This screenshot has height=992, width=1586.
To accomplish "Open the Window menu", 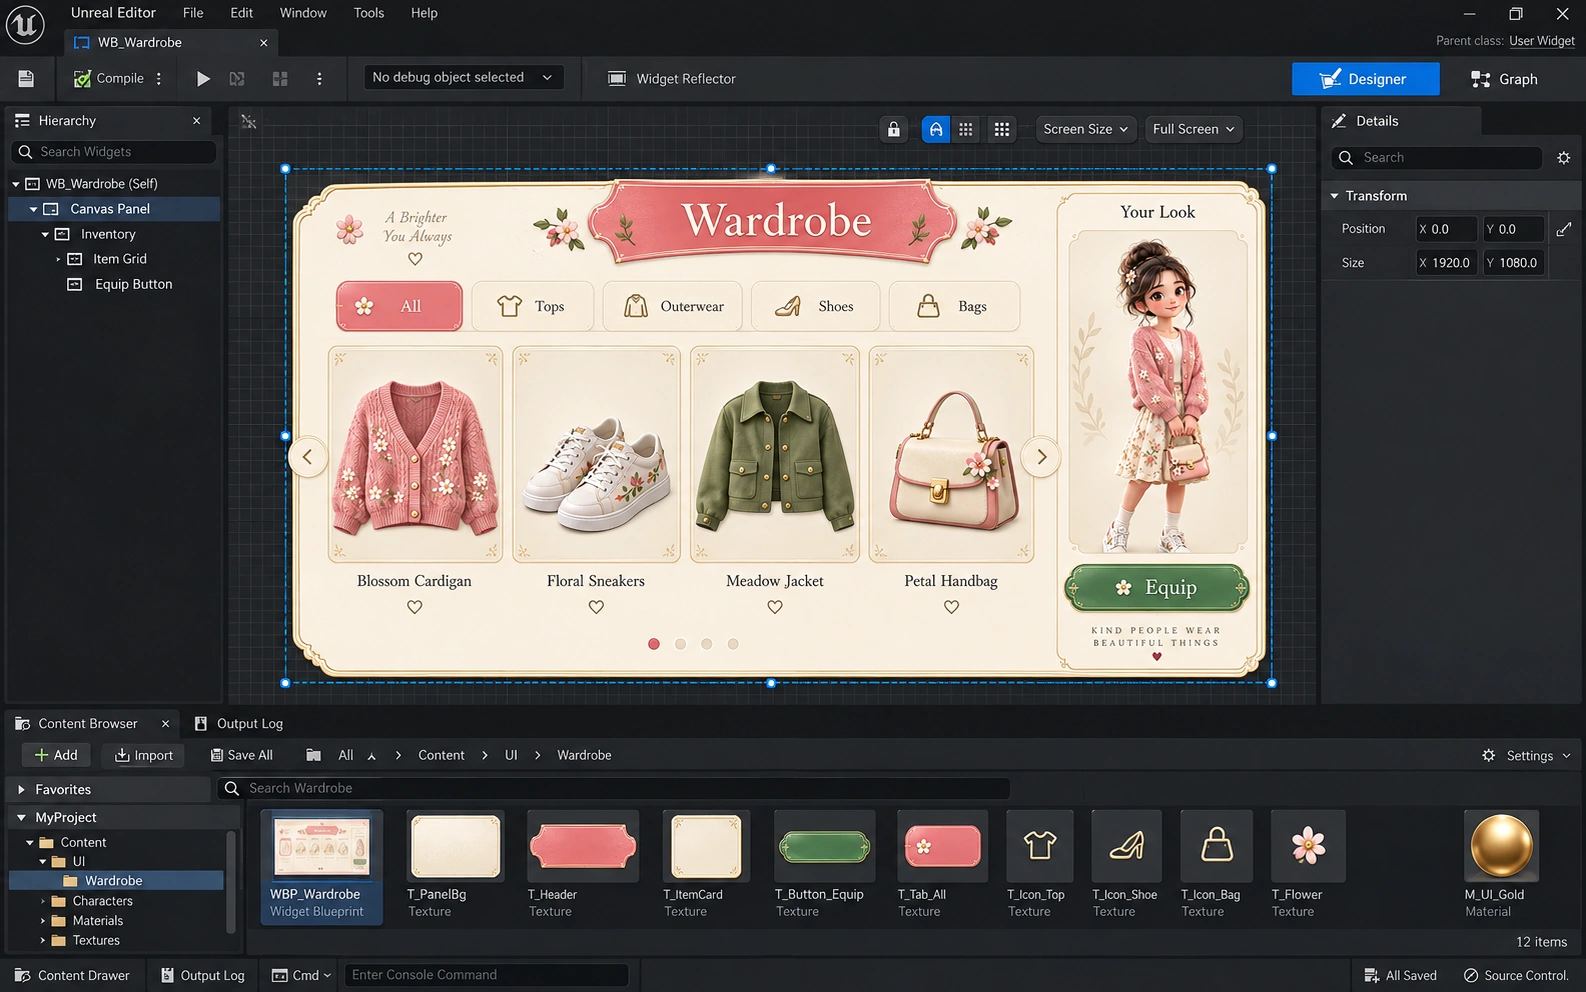I will pyautogui.click(x=303, y=13).
